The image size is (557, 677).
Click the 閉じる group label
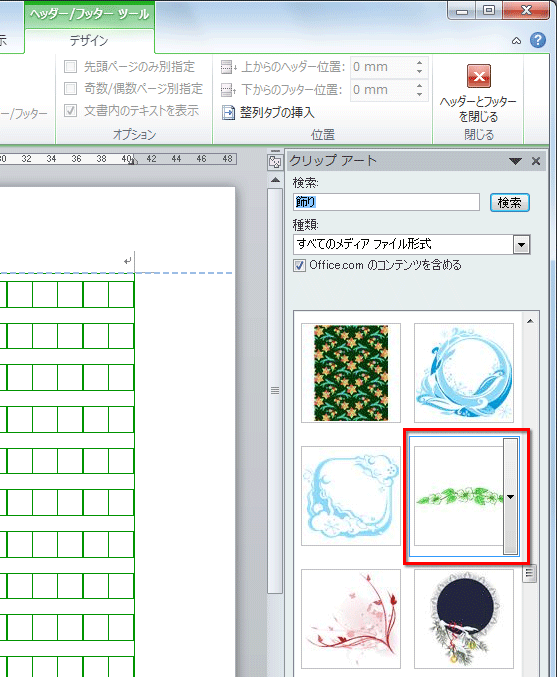(x=479, y=135)
